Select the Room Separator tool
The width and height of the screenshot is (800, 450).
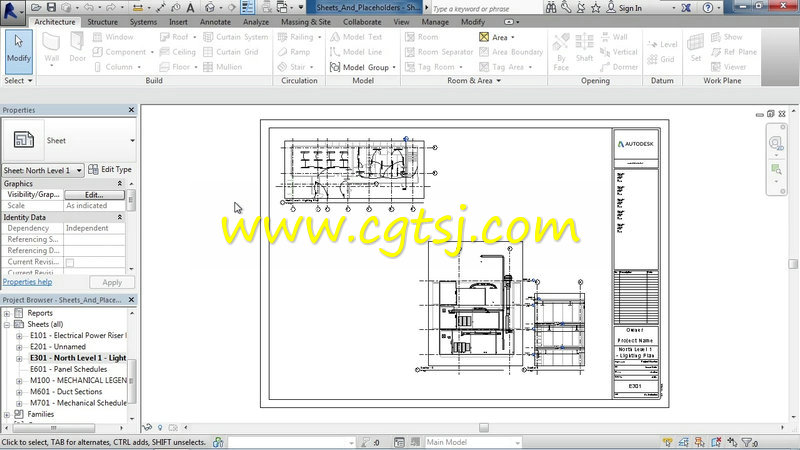[x=439, y=52]
